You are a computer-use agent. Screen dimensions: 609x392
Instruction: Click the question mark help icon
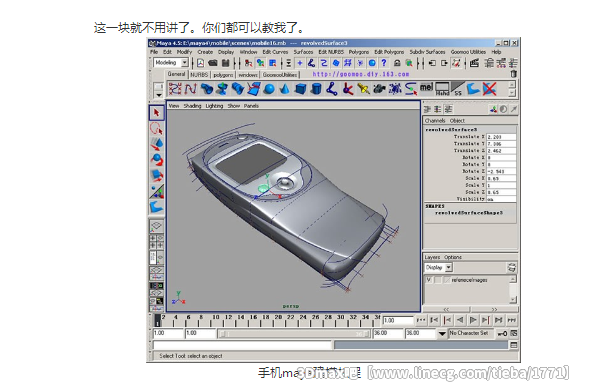pos(384,63)
